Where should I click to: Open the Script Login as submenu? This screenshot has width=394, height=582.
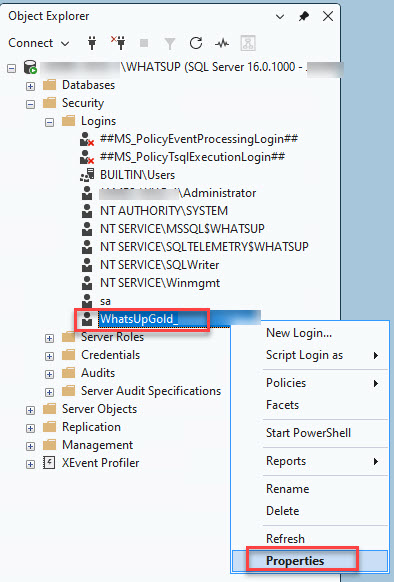click(310, 355)
